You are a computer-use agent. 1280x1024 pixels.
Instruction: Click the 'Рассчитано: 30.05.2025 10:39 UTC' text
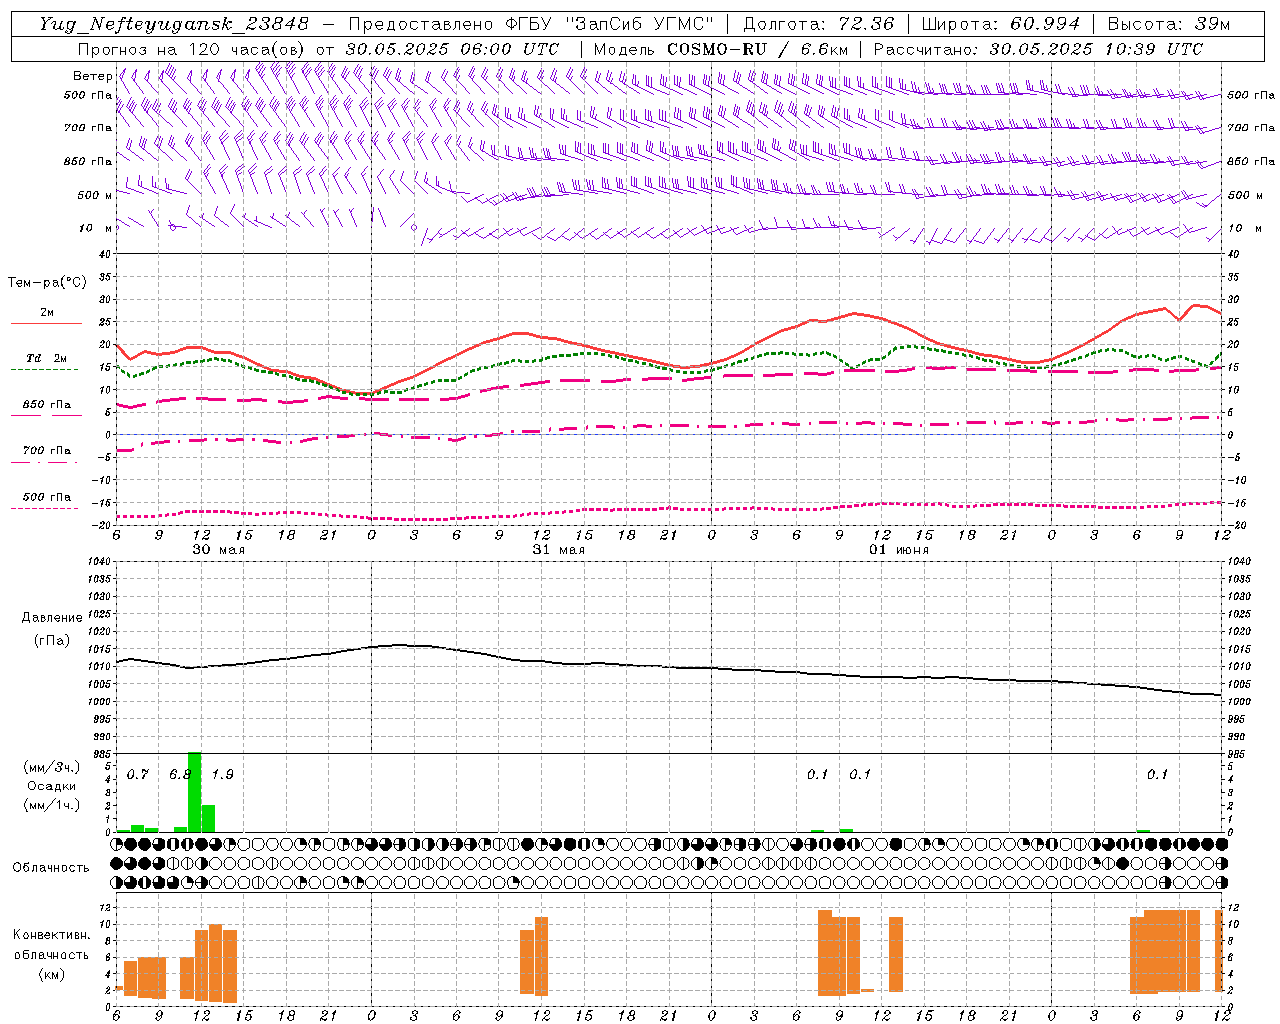point(1038,49)
